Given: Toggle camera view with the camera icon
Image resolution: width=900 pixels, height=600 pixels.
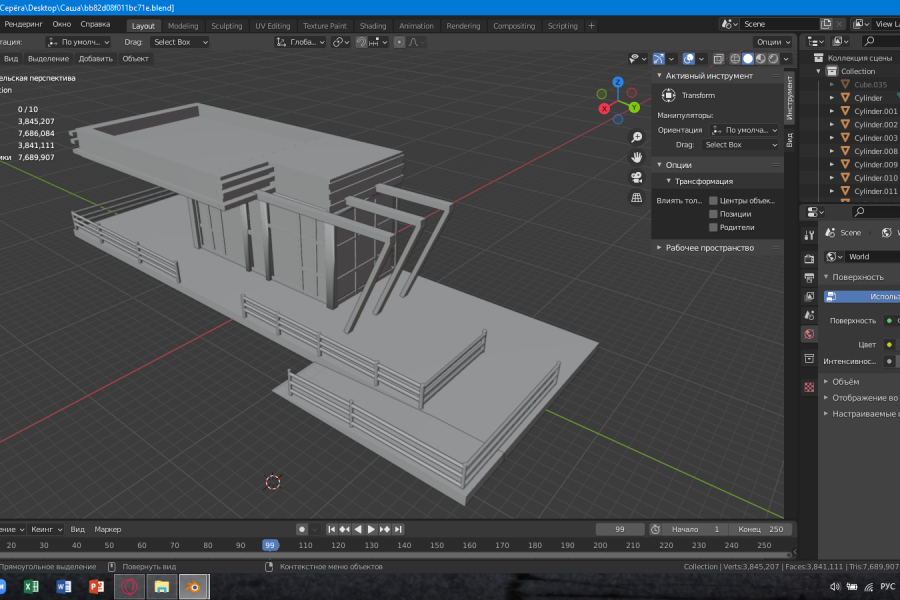Looking at the screenshot, I should 636,177.
